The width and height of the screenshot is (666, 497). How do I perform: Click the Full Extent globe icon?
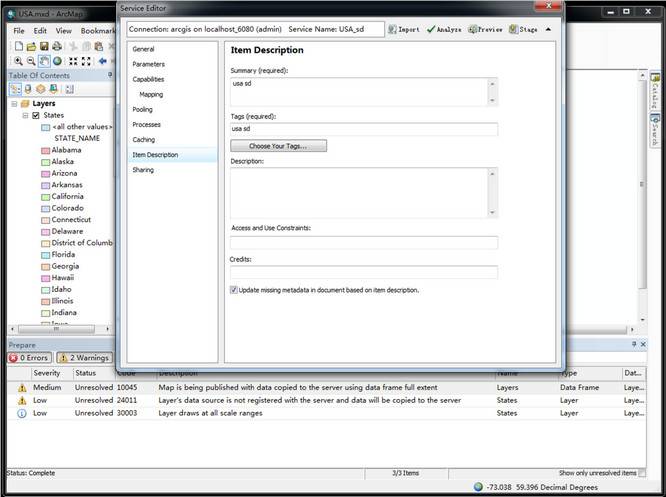tap(57, 61)
